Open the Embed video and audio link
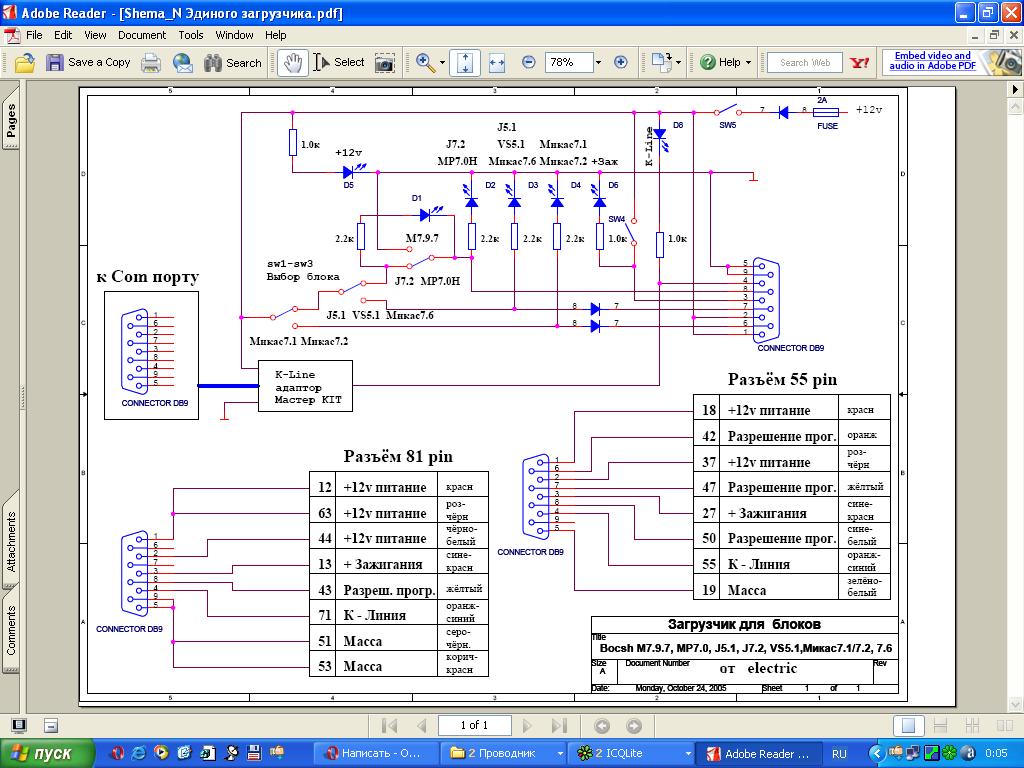Screen dimensions: 1024x768 [933, 61]
